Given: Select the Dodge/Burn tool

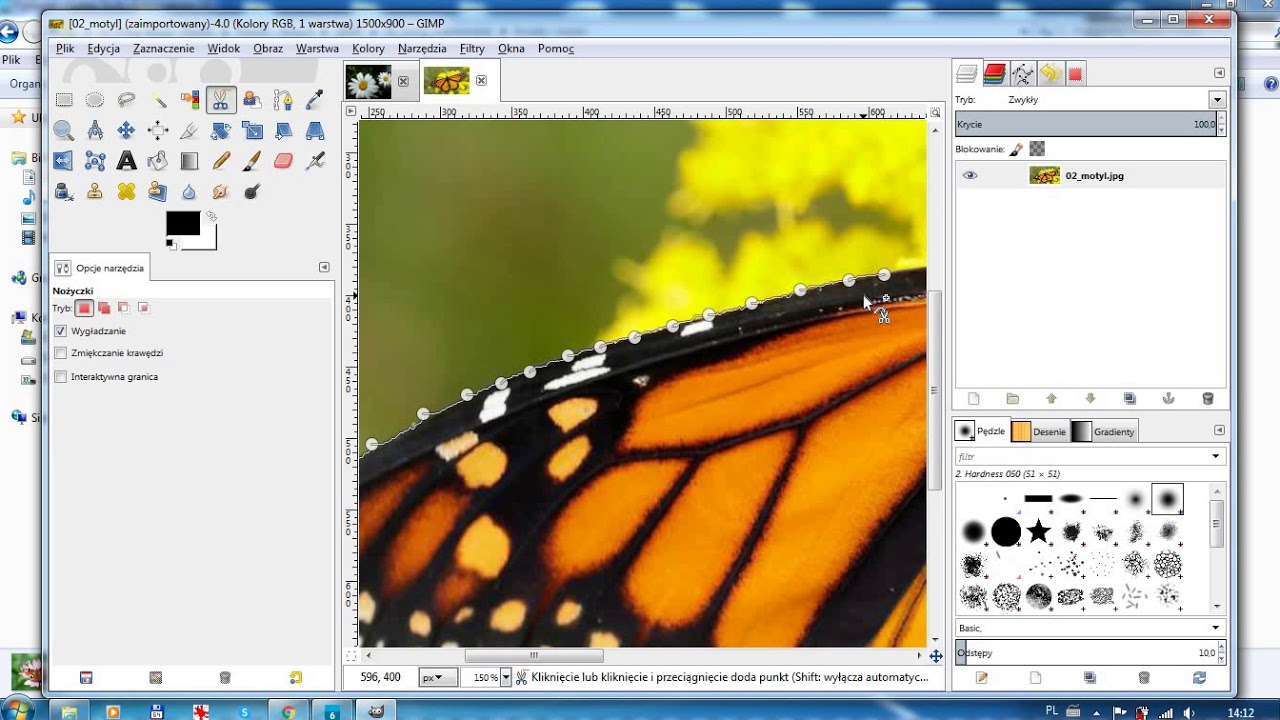Looking at the screenshot, I should [252, 191].
